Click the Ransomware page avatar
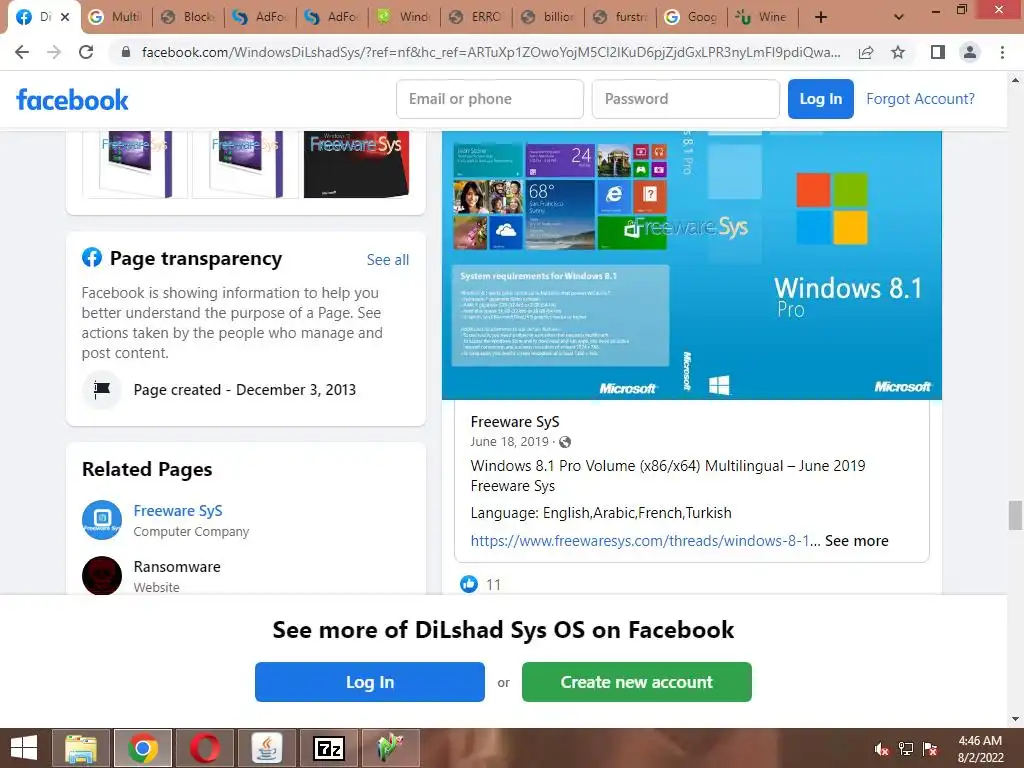This screenshot has width=1024, height=768. pyautogui.click(x=101, y=575)
